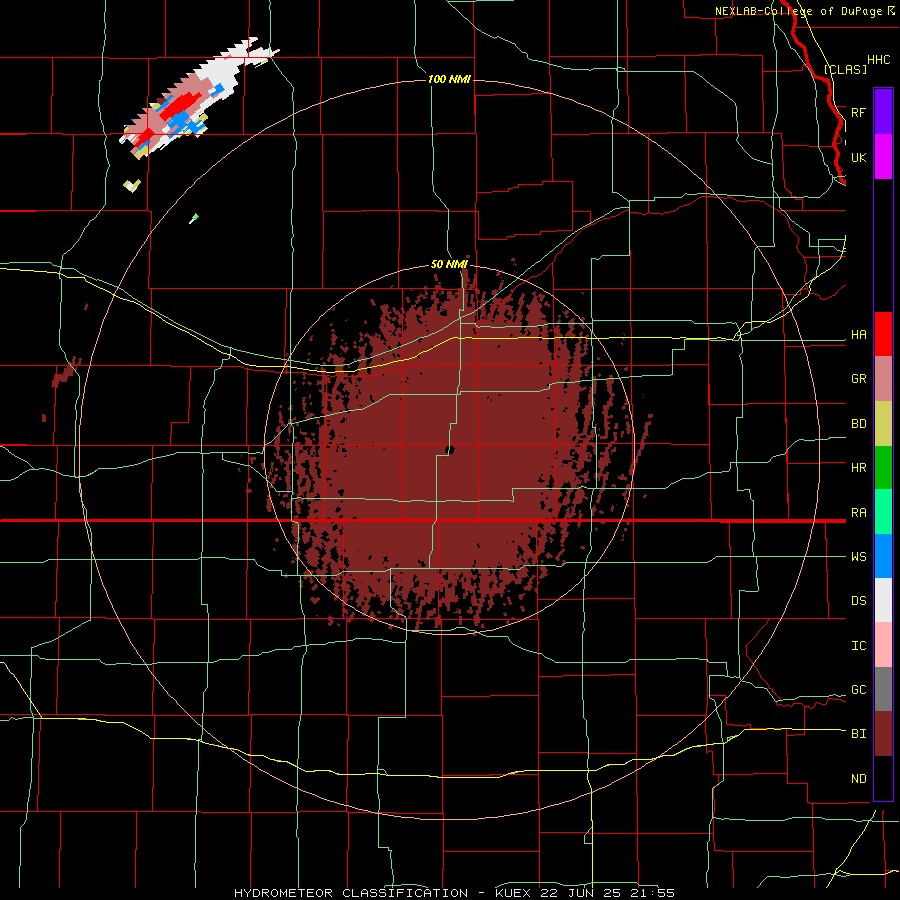Image resolution: width=900 pixels, height=900 pixels.
Task: Click the BI dark red legend swatch
Action: point(883,734)
